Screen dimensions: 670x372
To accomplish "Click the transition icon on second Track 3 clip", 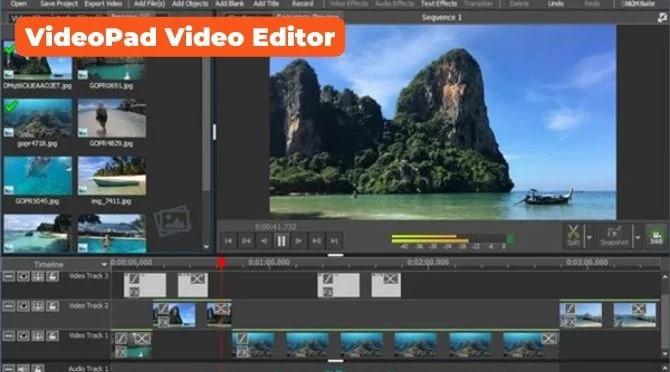I will coord(197,279).
